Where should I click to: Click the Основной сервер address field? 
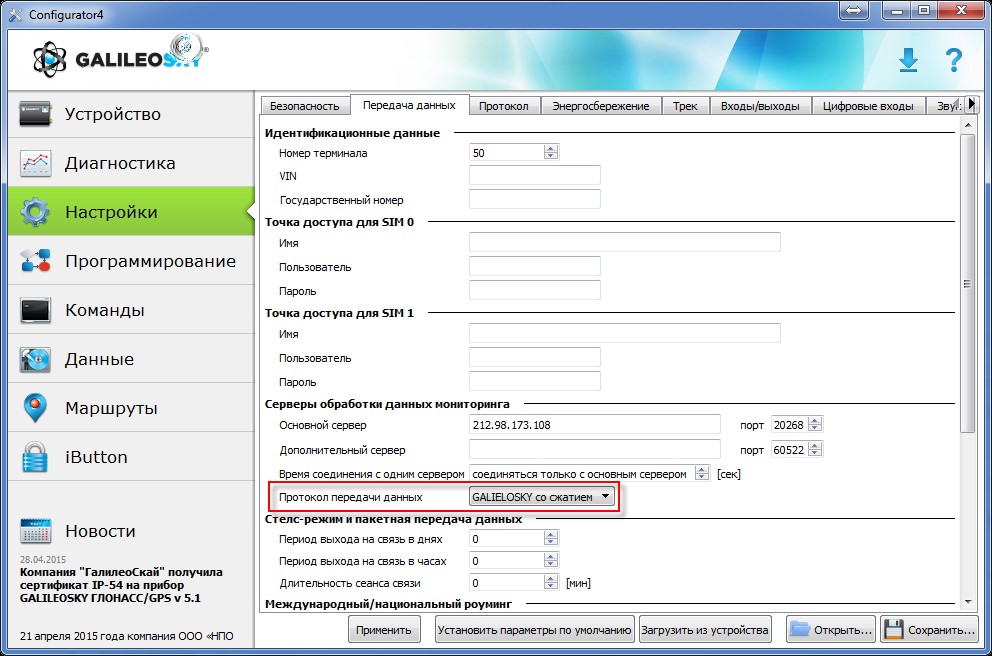click(595, 425)
